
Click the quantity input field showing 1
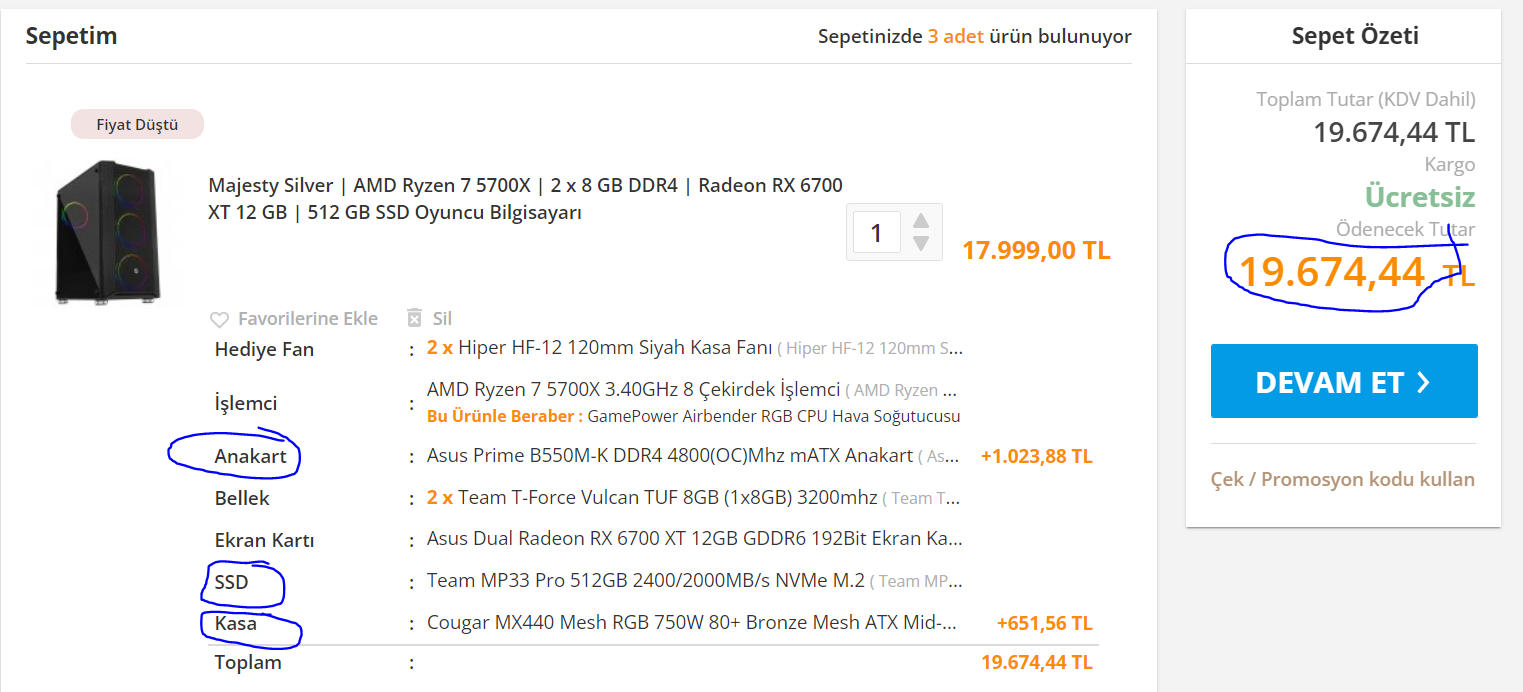(877, 232)
